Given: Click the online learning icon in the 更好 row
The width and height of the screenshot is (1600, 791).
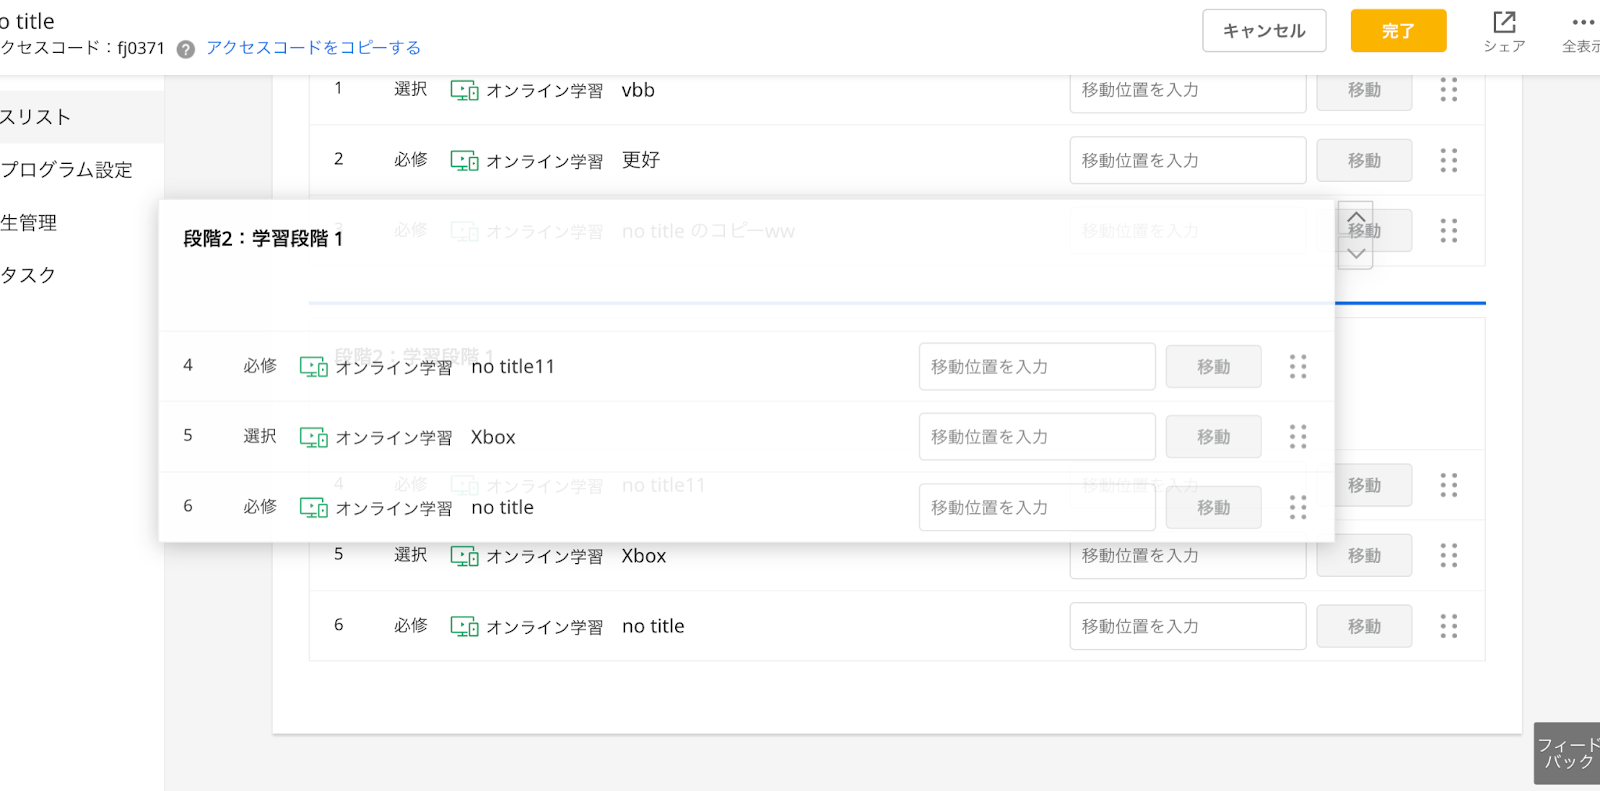Looking at the screenshot, I should 464,161.
